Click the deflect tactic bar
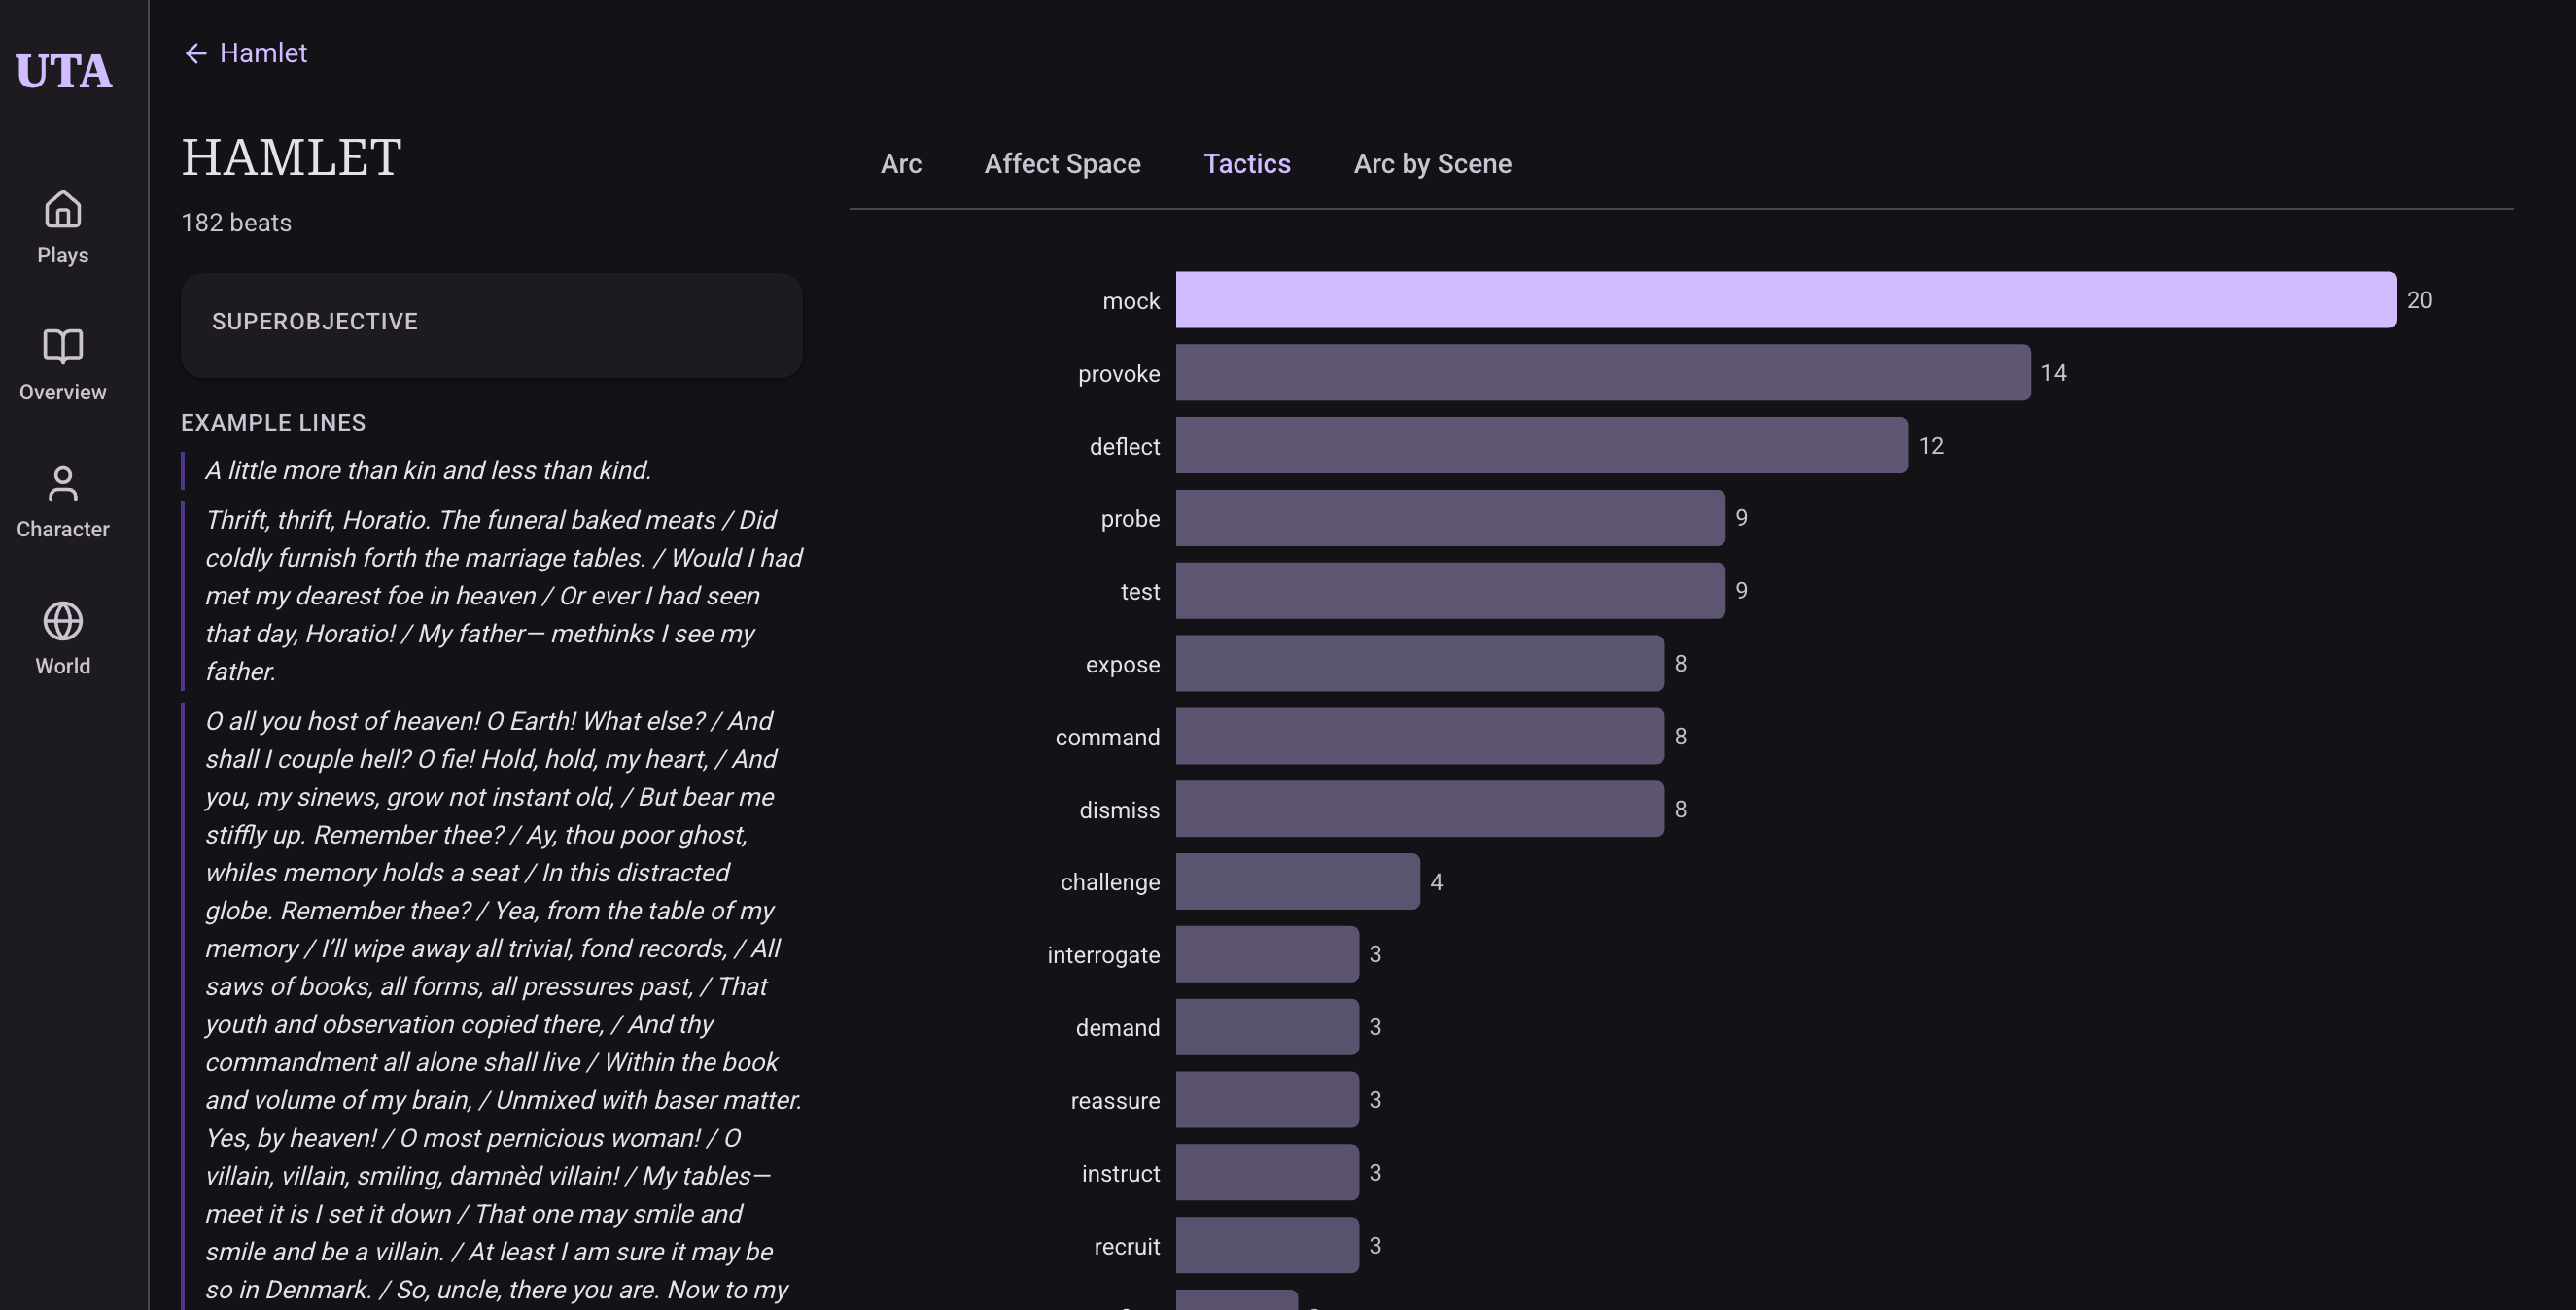Image resolution: width=2576 pixels, height=1310 pixels. tap(1541, 446)
